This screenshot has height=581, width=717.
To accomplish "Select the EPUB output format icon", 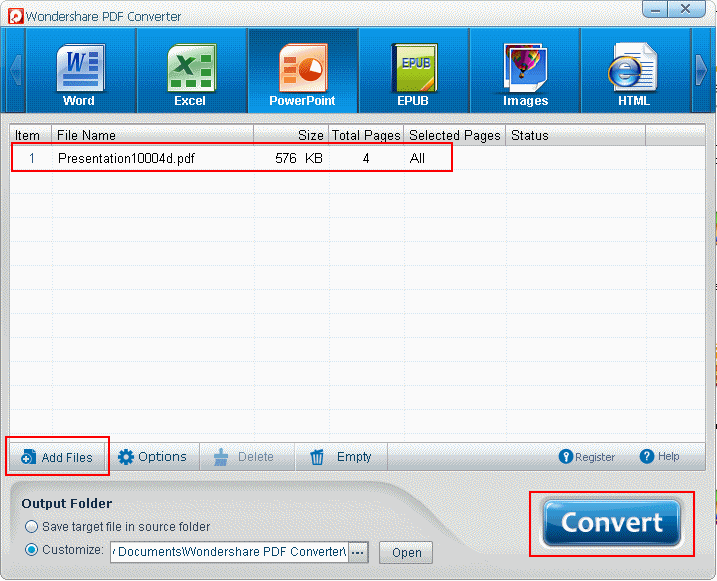I will pos(414,71).
